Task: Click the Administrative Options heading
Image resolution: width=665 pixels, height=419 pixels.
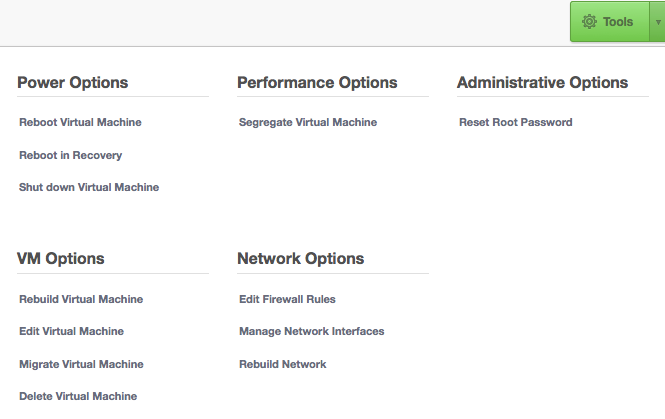Action: pos(542,83)
